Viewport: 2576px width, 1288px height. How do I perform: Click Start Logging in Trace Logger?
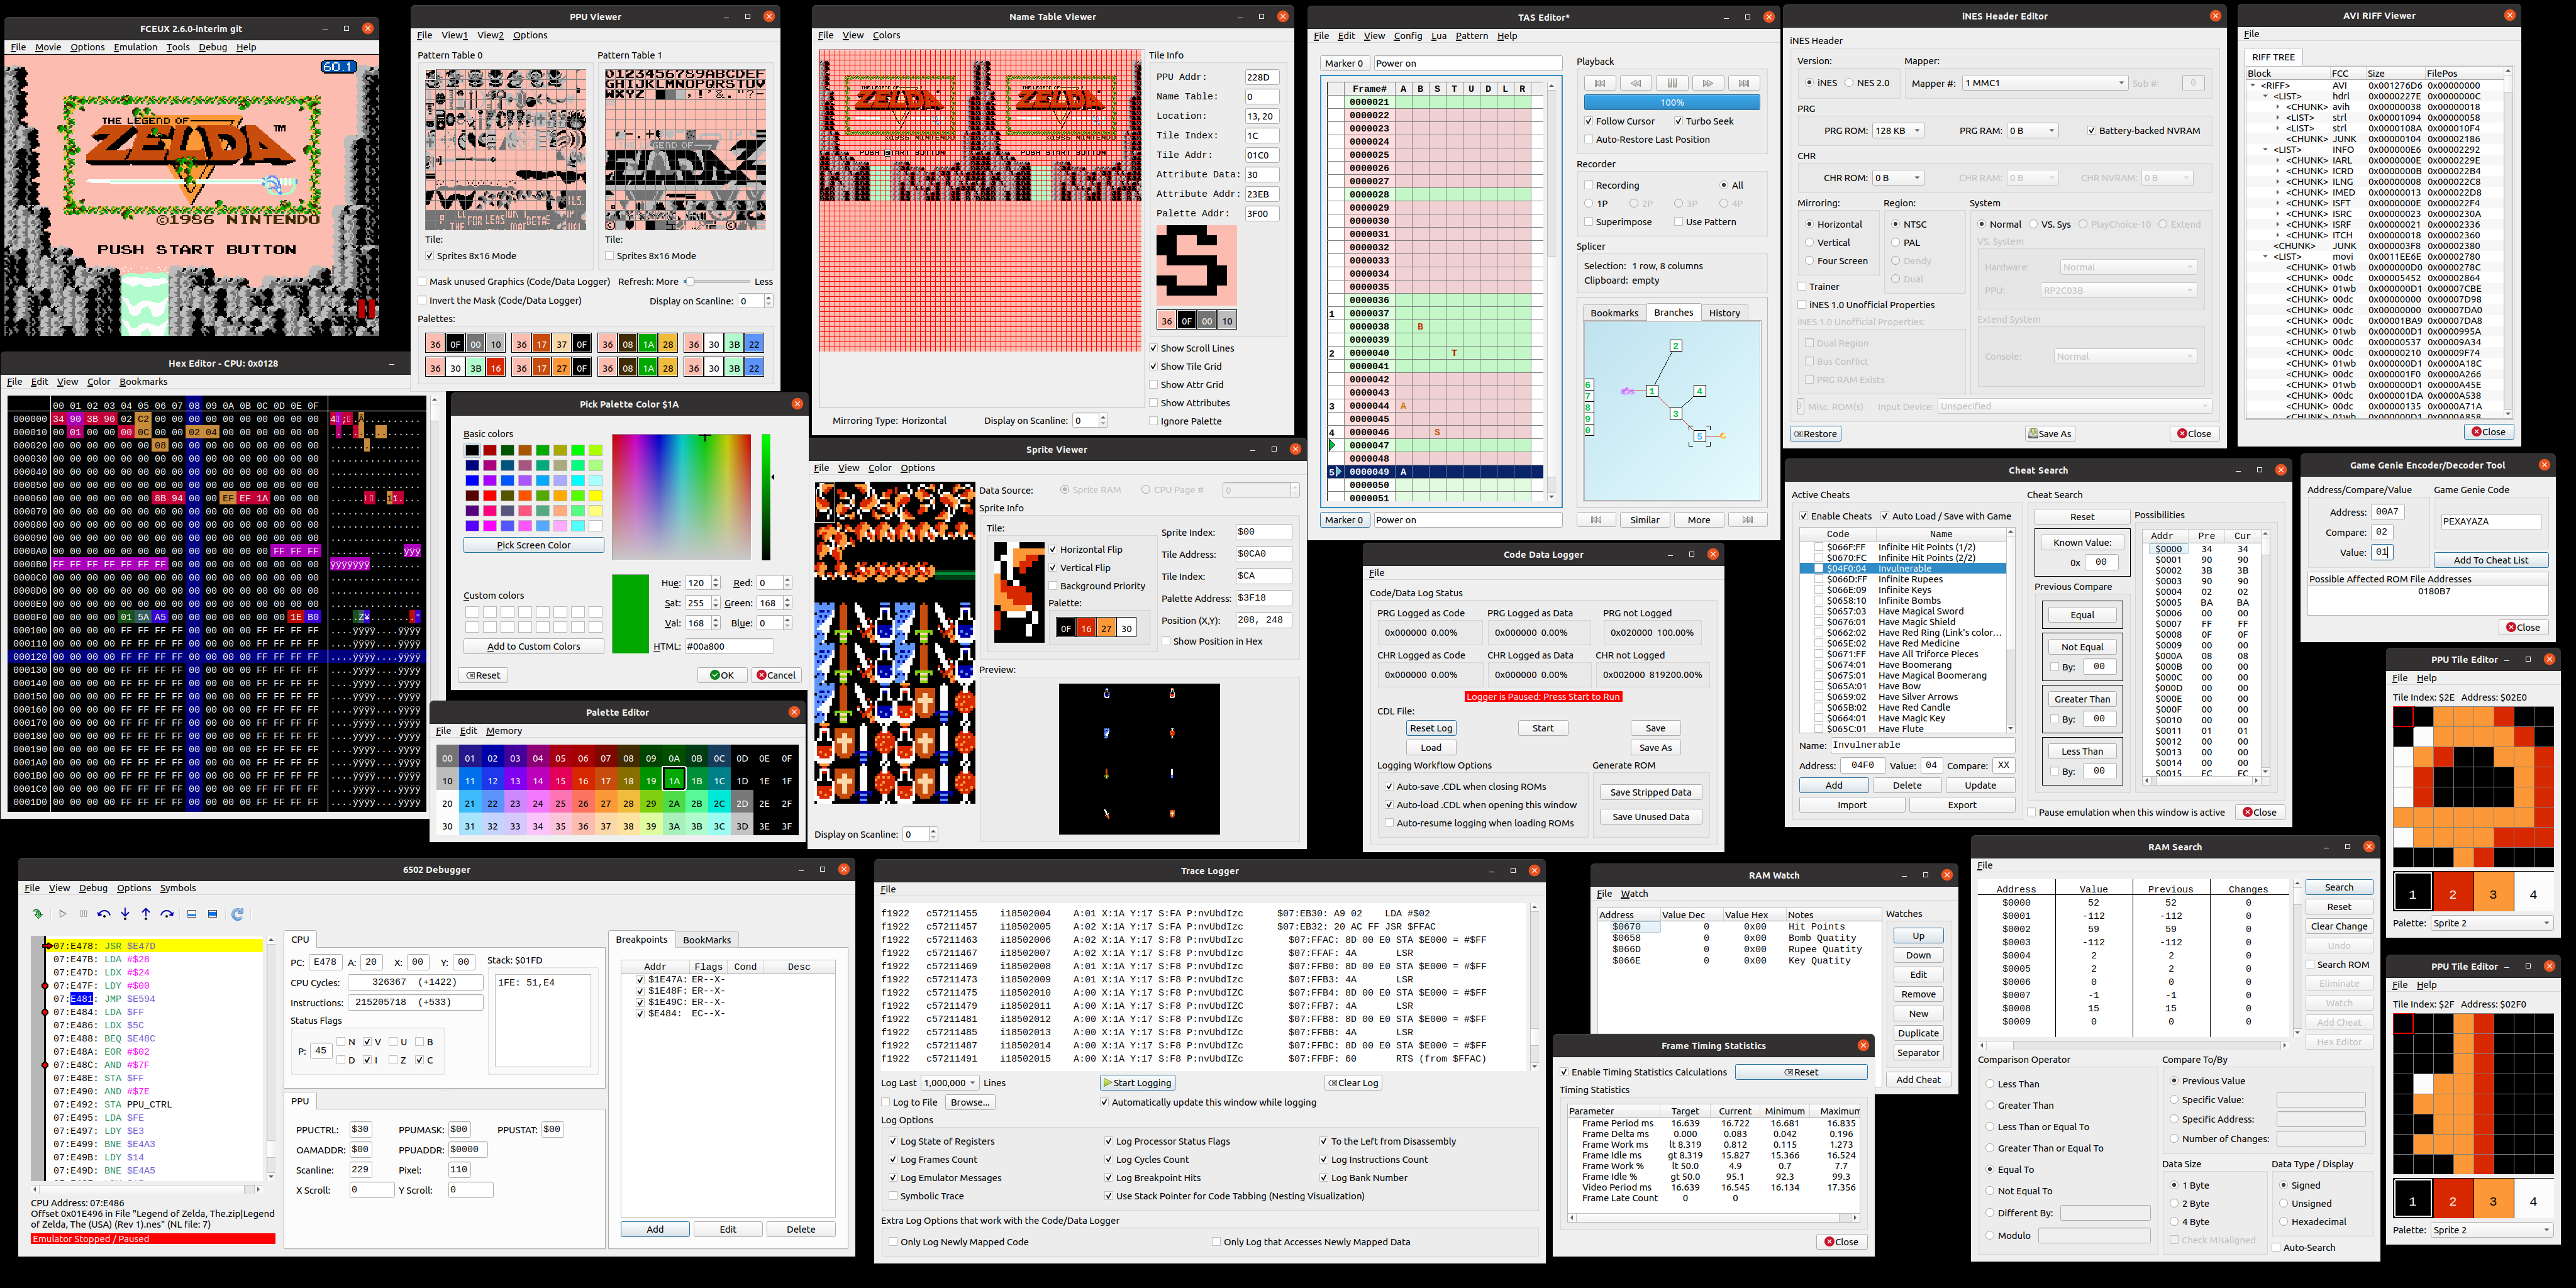point(1137,1083)
